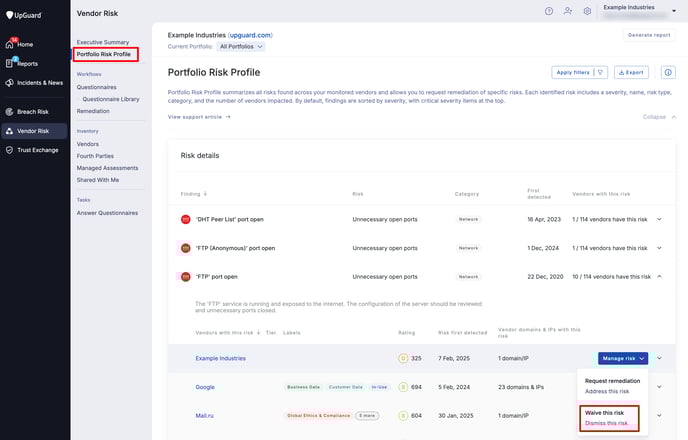The image size is (688, 440).
Task: Expand the FTP (Anonymous) row
Action: [x=659, y=248]
